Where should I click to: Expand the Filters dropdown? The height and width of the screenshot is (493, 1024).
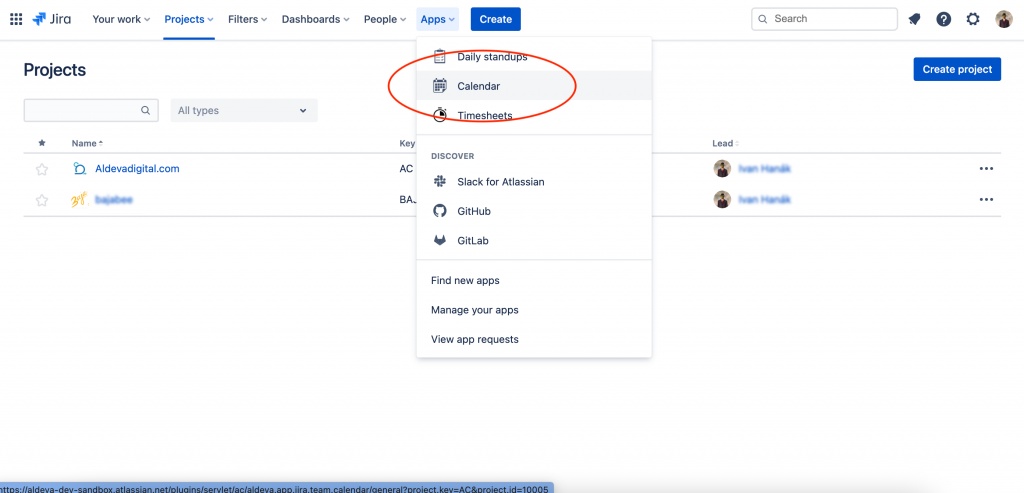pos(248,19)
